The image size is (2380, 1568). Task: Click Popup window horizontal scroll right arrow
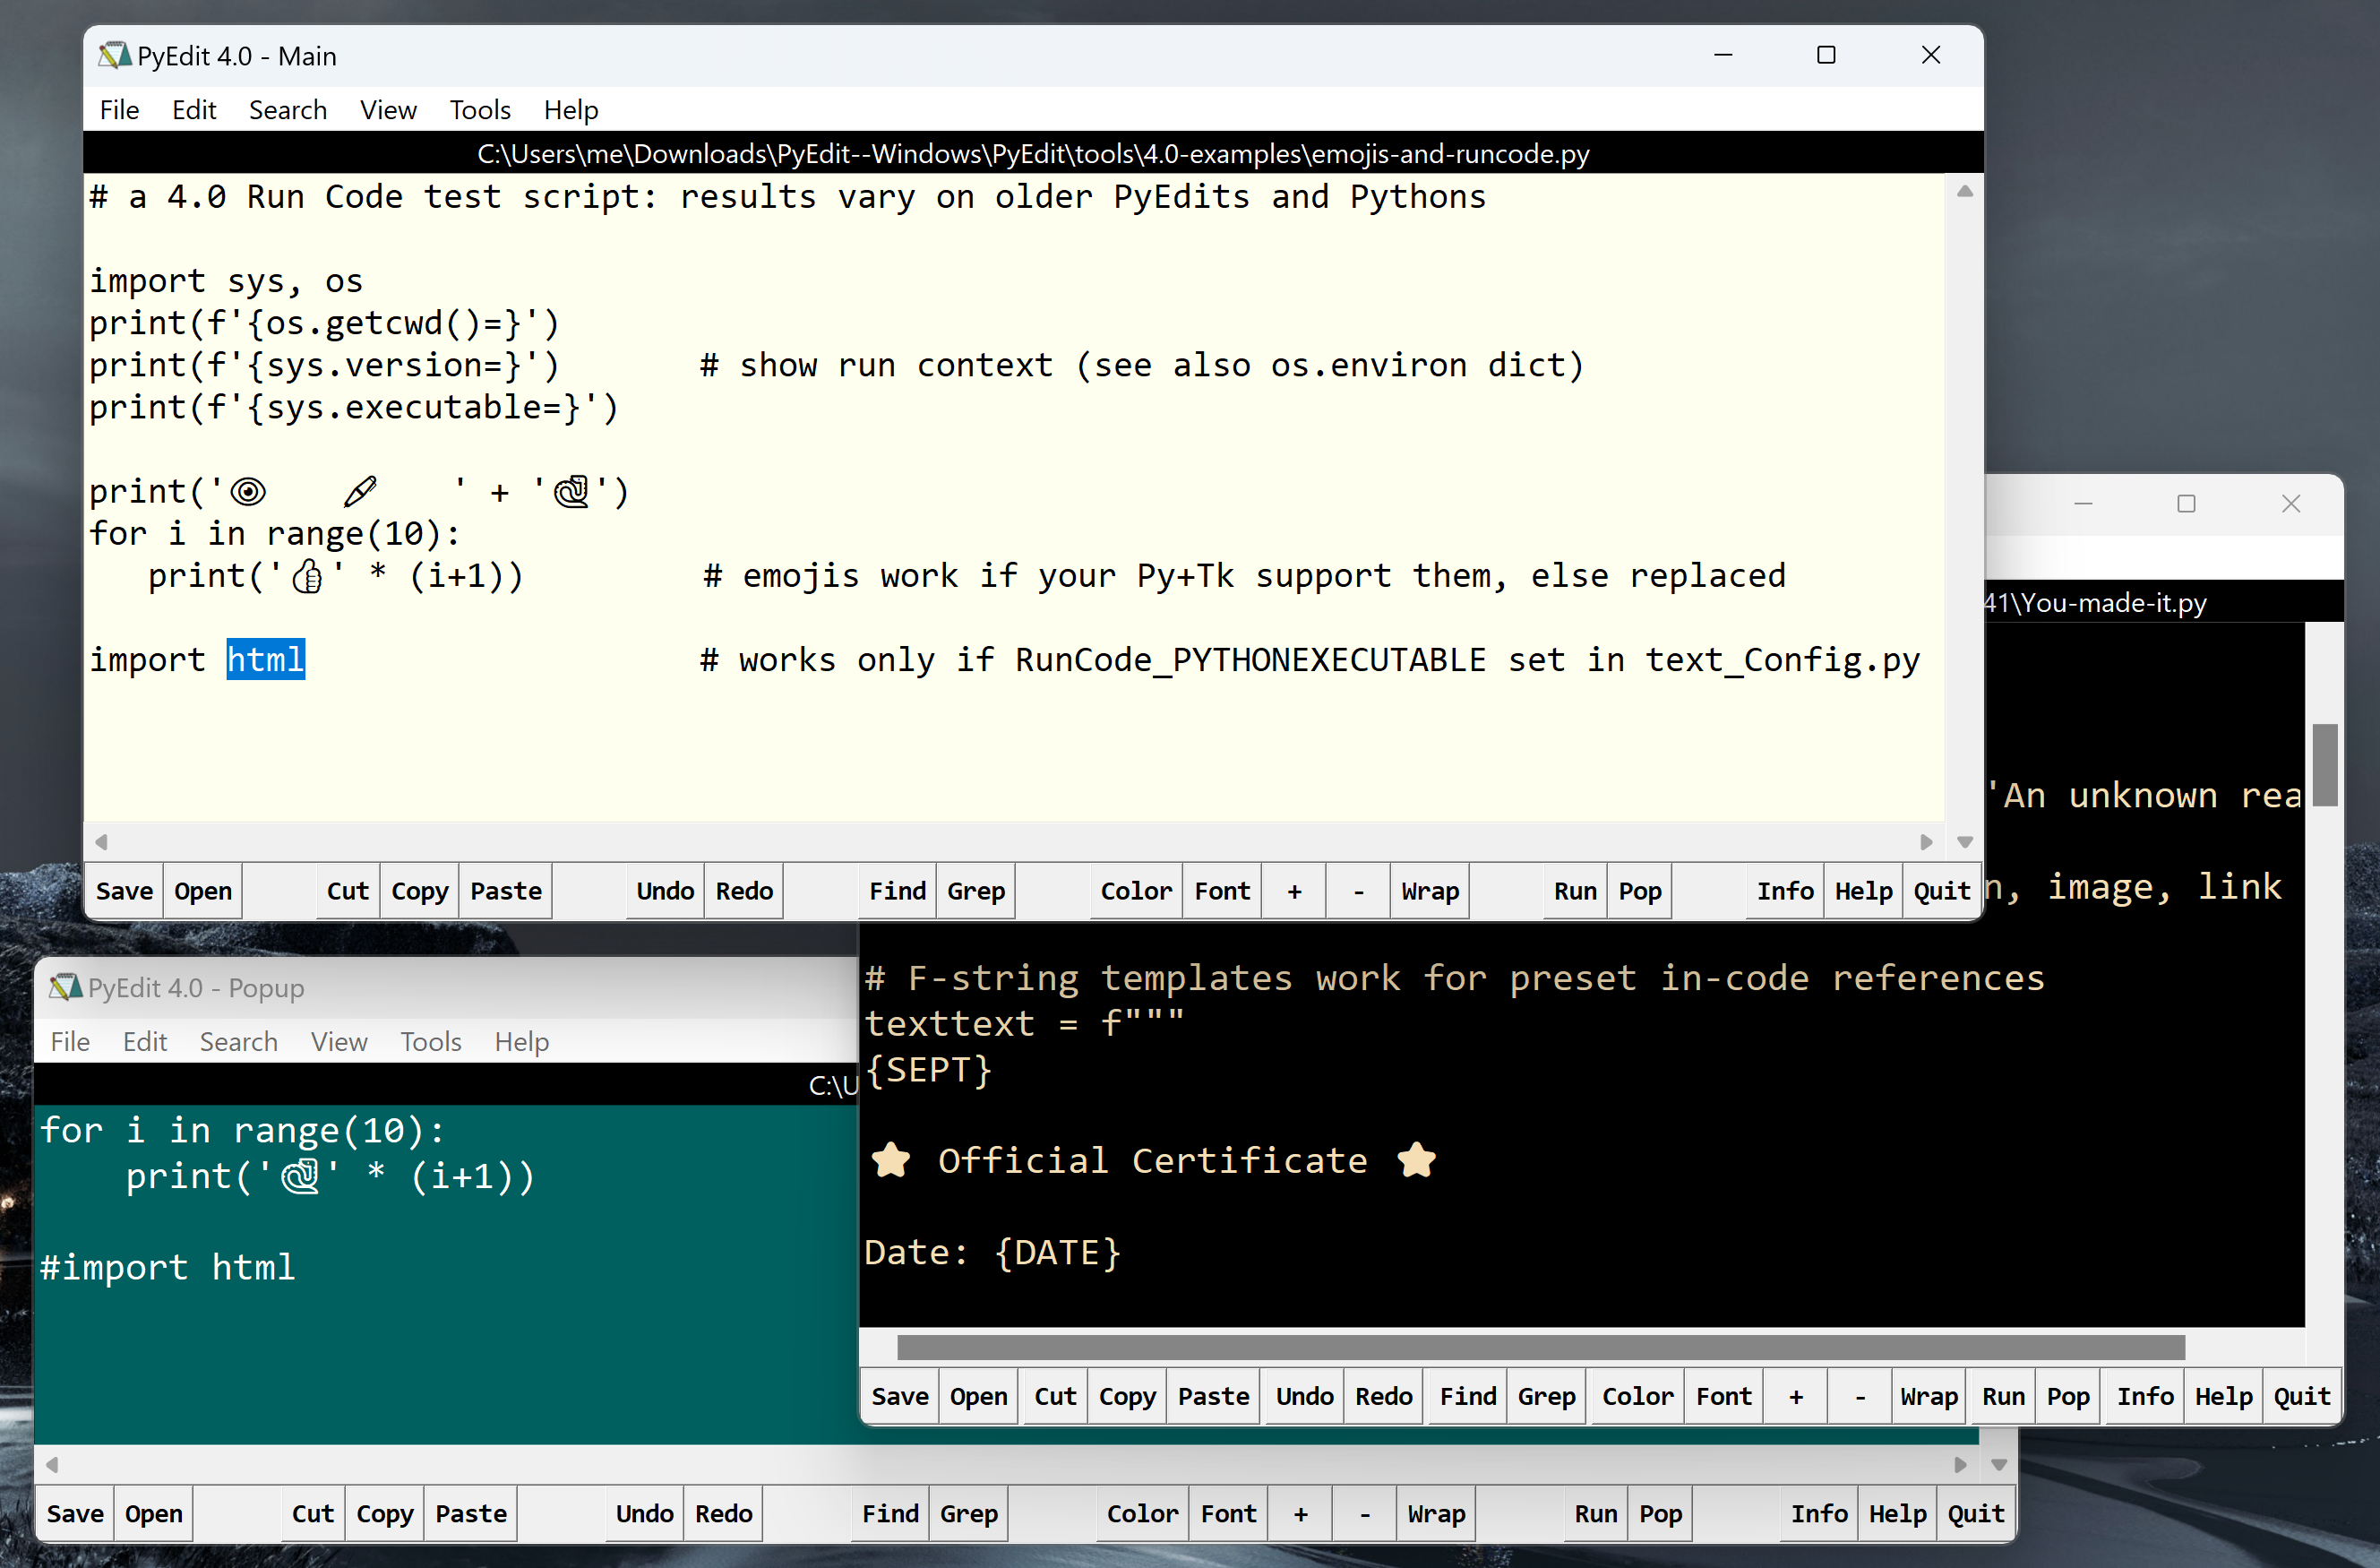[1960, 1464]
